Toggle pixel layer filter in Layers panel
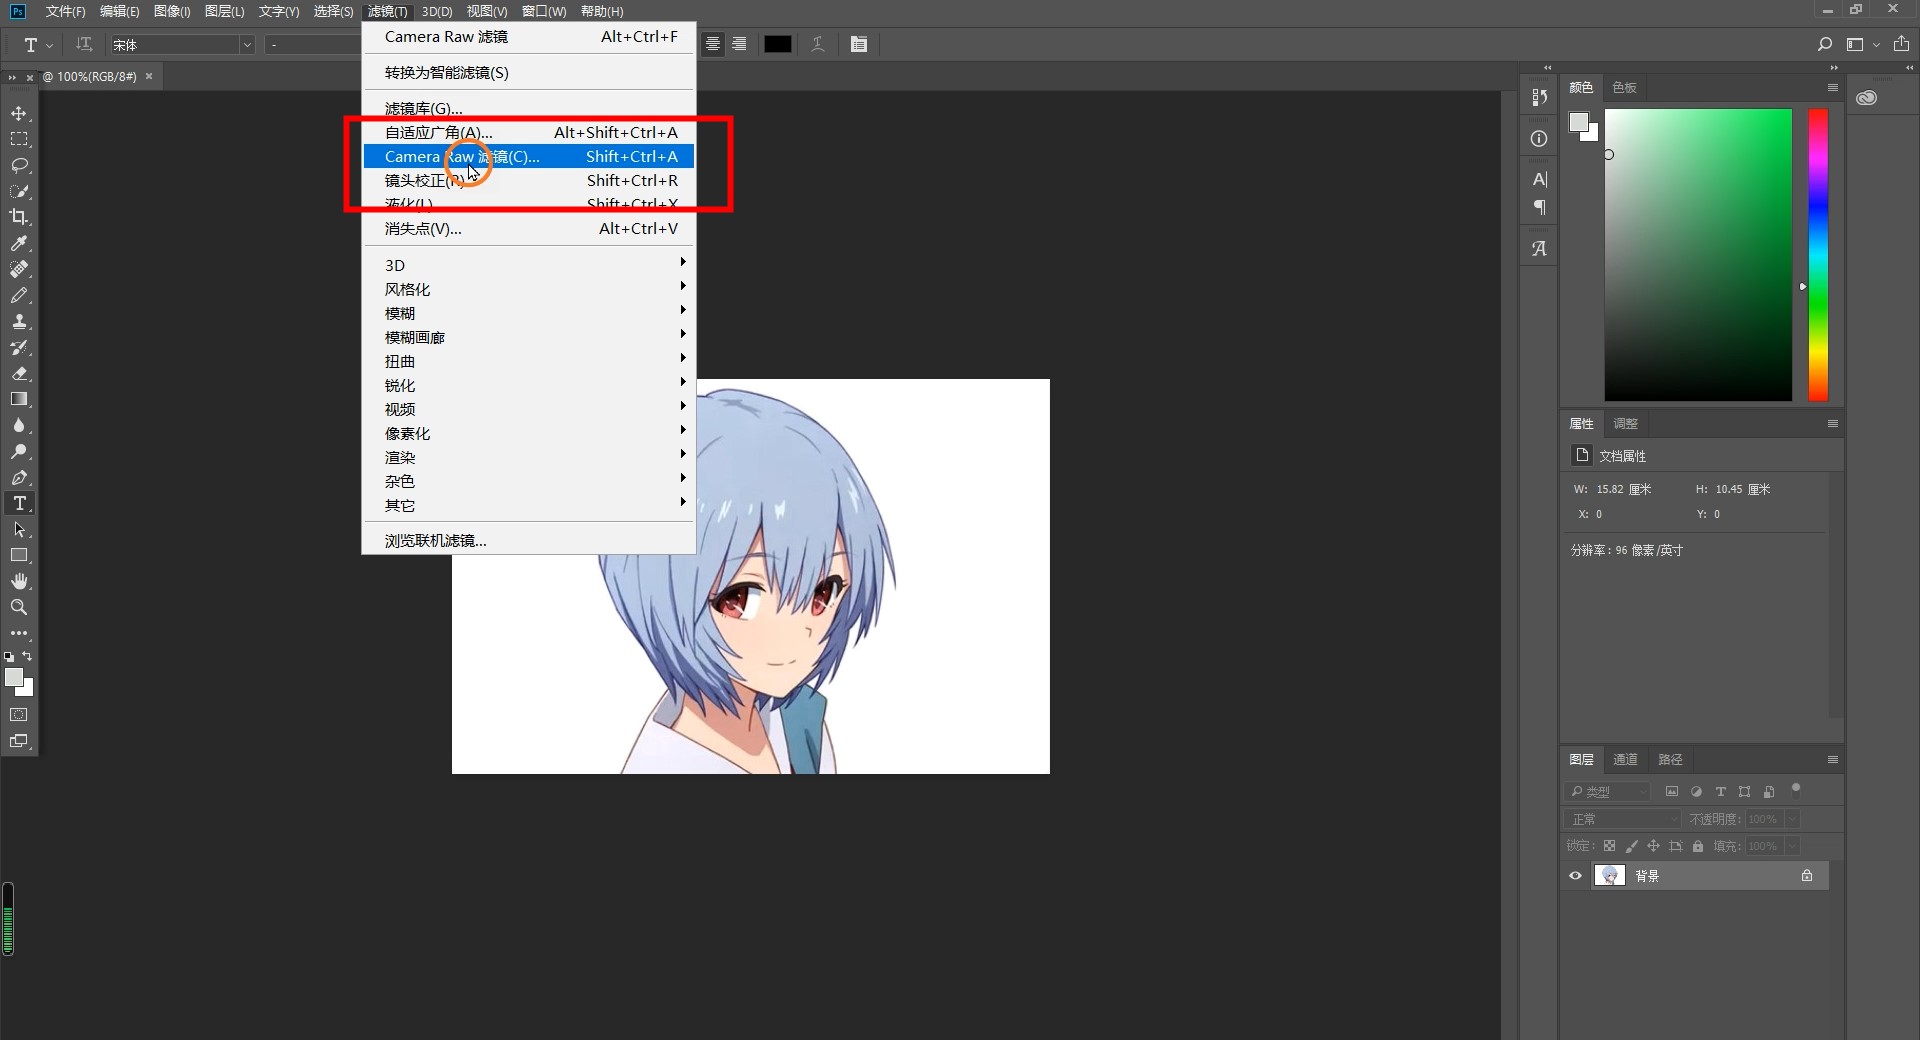Image resolution: width=1920 pixels, height=1040 pixels. pos(1672,792)
